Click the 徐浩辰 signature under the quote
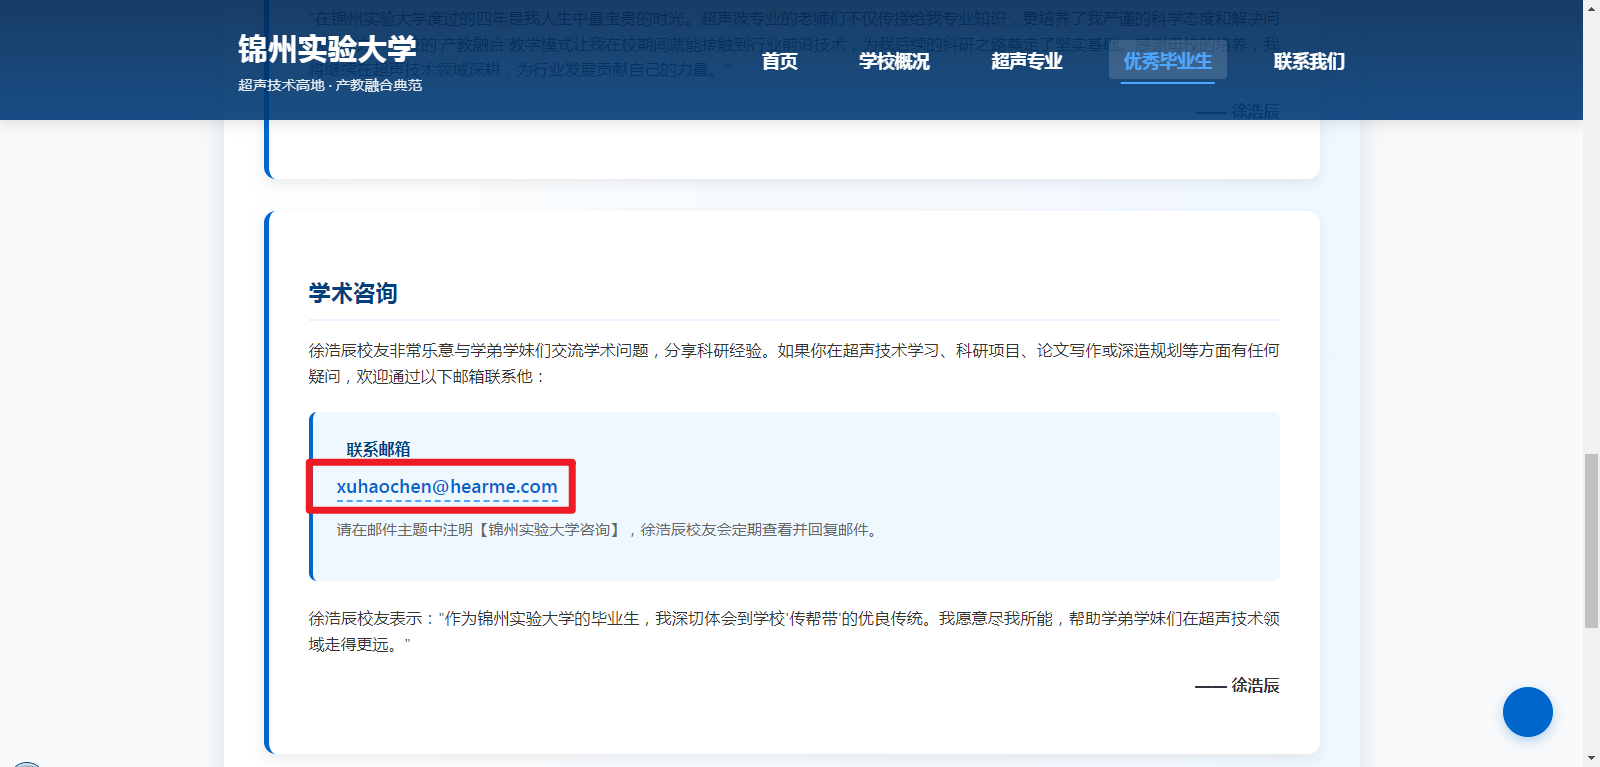 click(x=1254, y=686)
